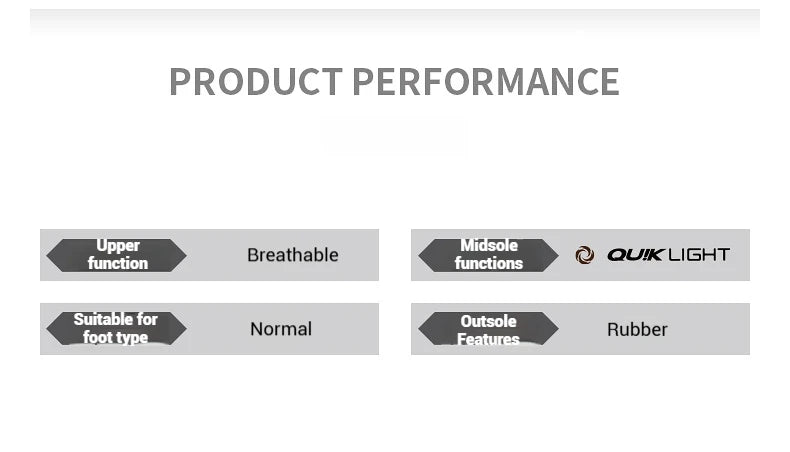
Task: Click the PRODUCT PERFORMANCE heading
Action: [x=394, y=82]
